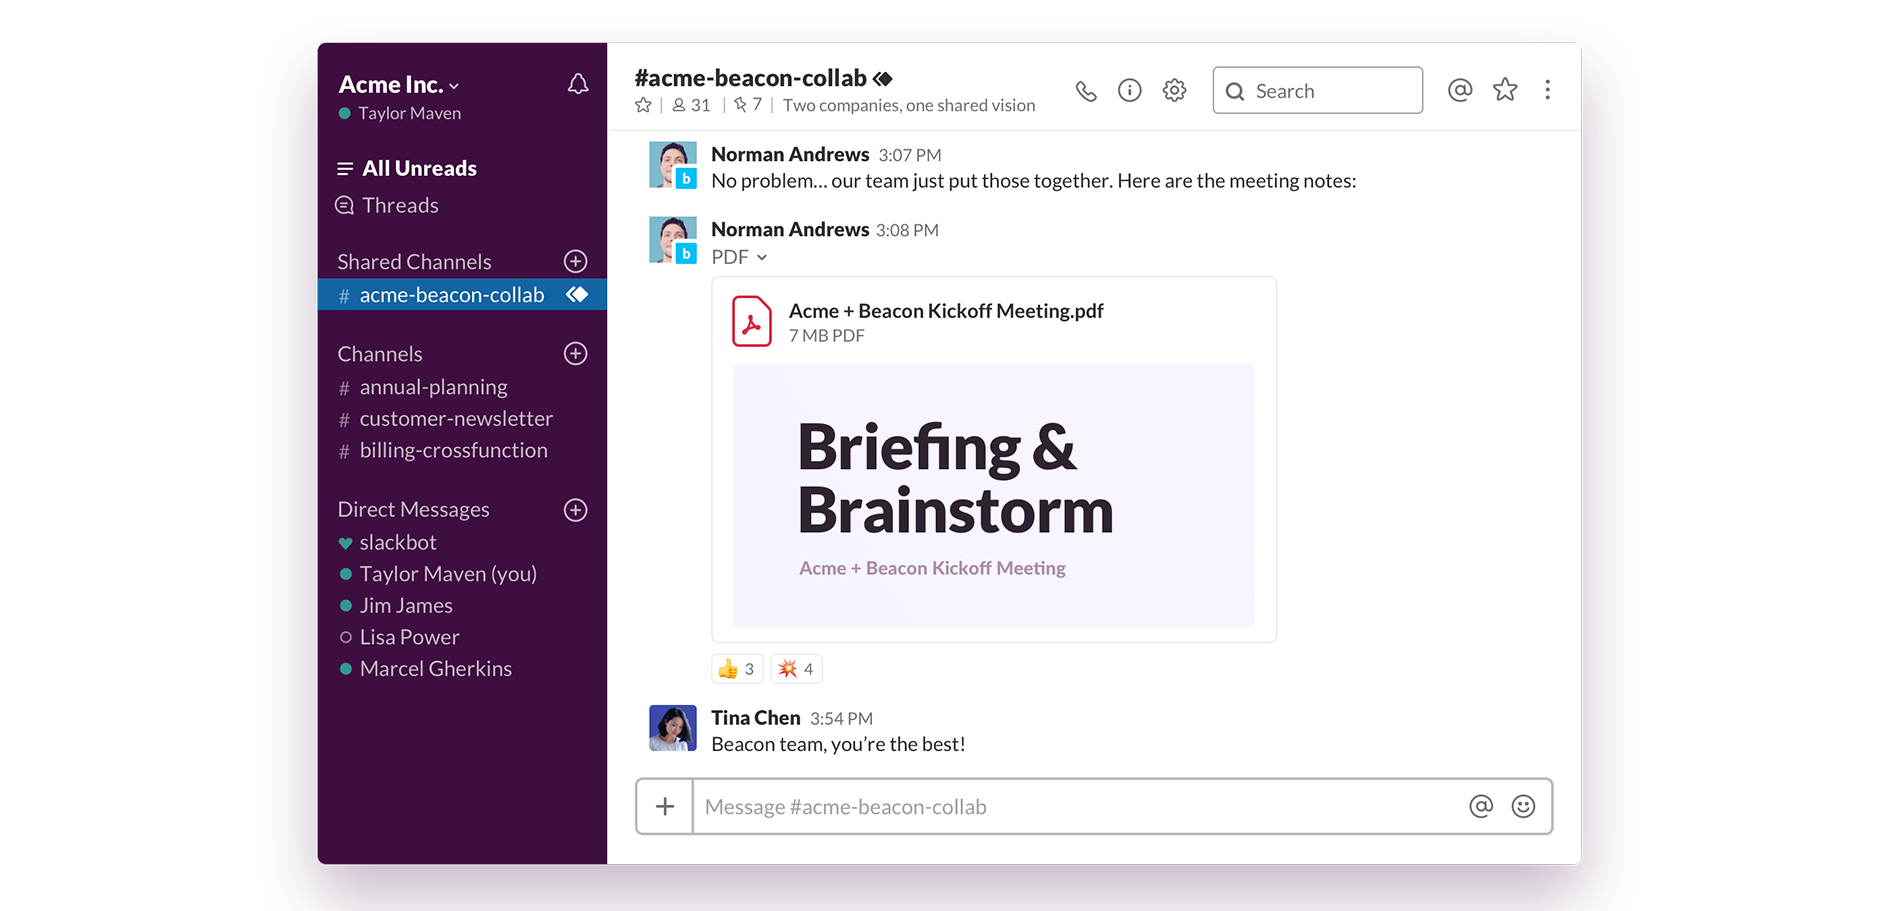Click Norman Andrews name on 3:07 PM message
This screenshot has width=1900, height=911.
(790, 154)
